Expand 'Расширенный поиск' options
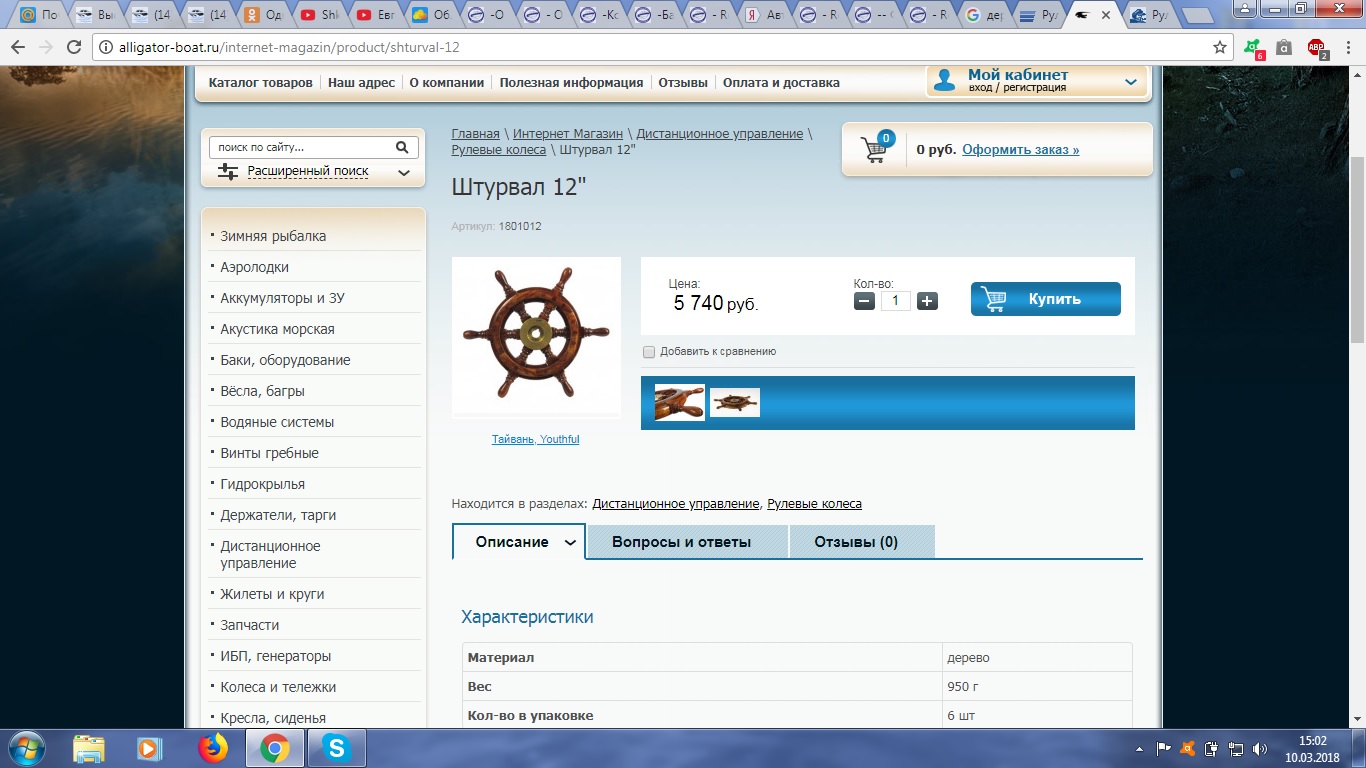1366x768 pixels. [403, 172]
